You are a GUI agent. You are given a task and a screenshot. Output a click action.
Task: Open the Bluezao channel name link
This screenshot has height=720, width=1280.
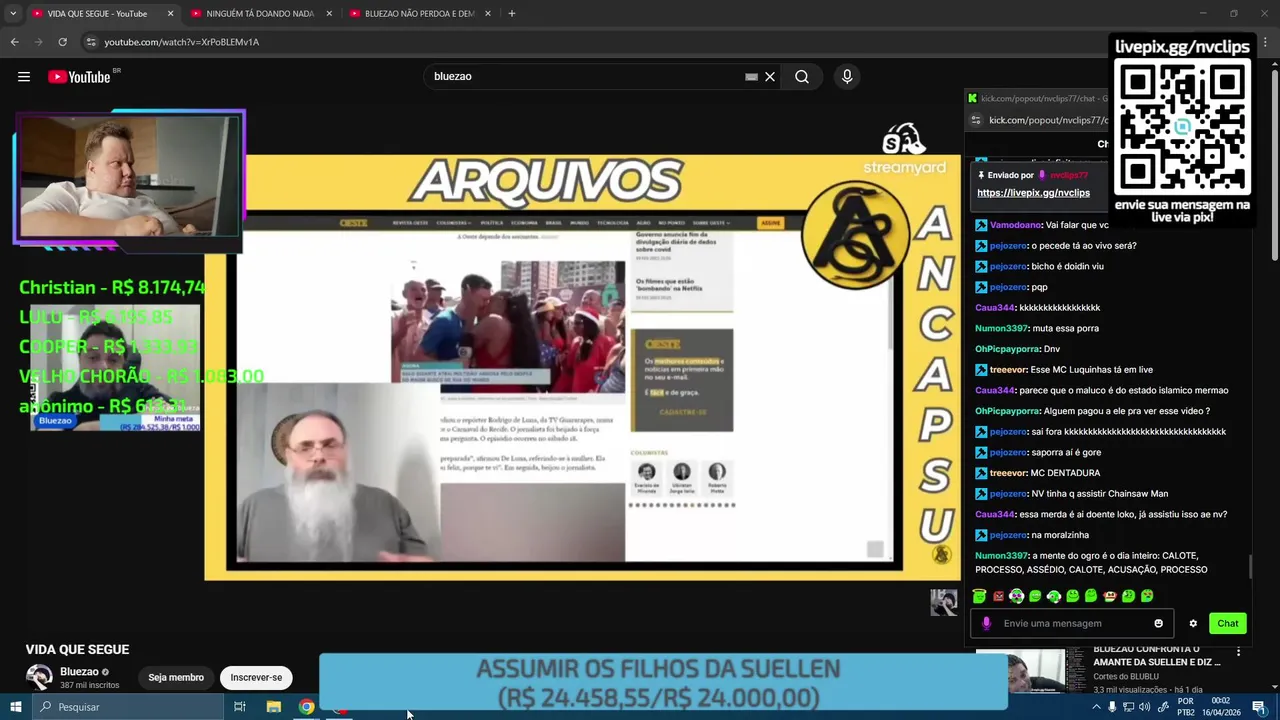point(79,672)
